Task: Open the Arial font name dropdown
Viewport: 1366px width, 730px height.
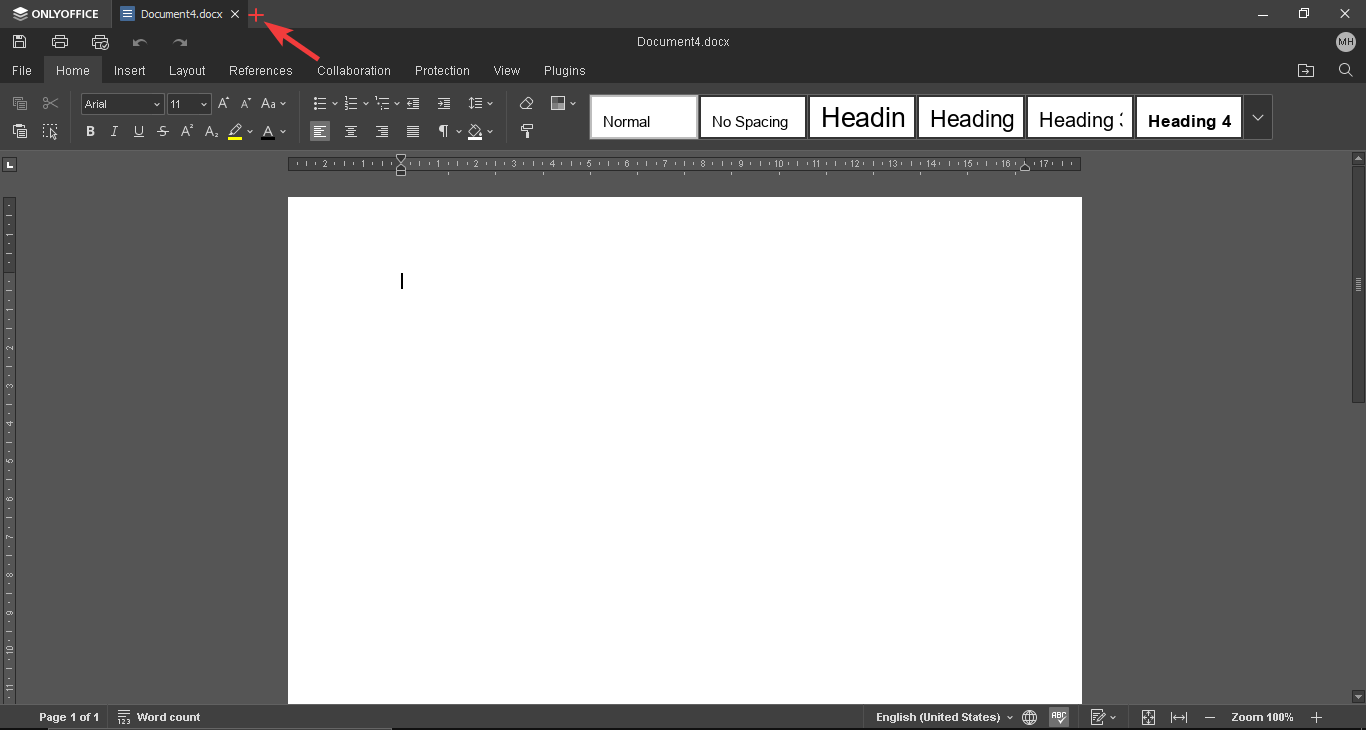Action: tap(157, 104)
